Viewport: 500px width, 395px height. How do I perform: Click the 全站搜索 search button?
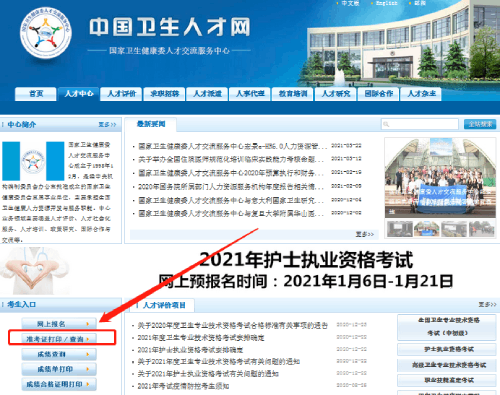(x=480, y=124)
